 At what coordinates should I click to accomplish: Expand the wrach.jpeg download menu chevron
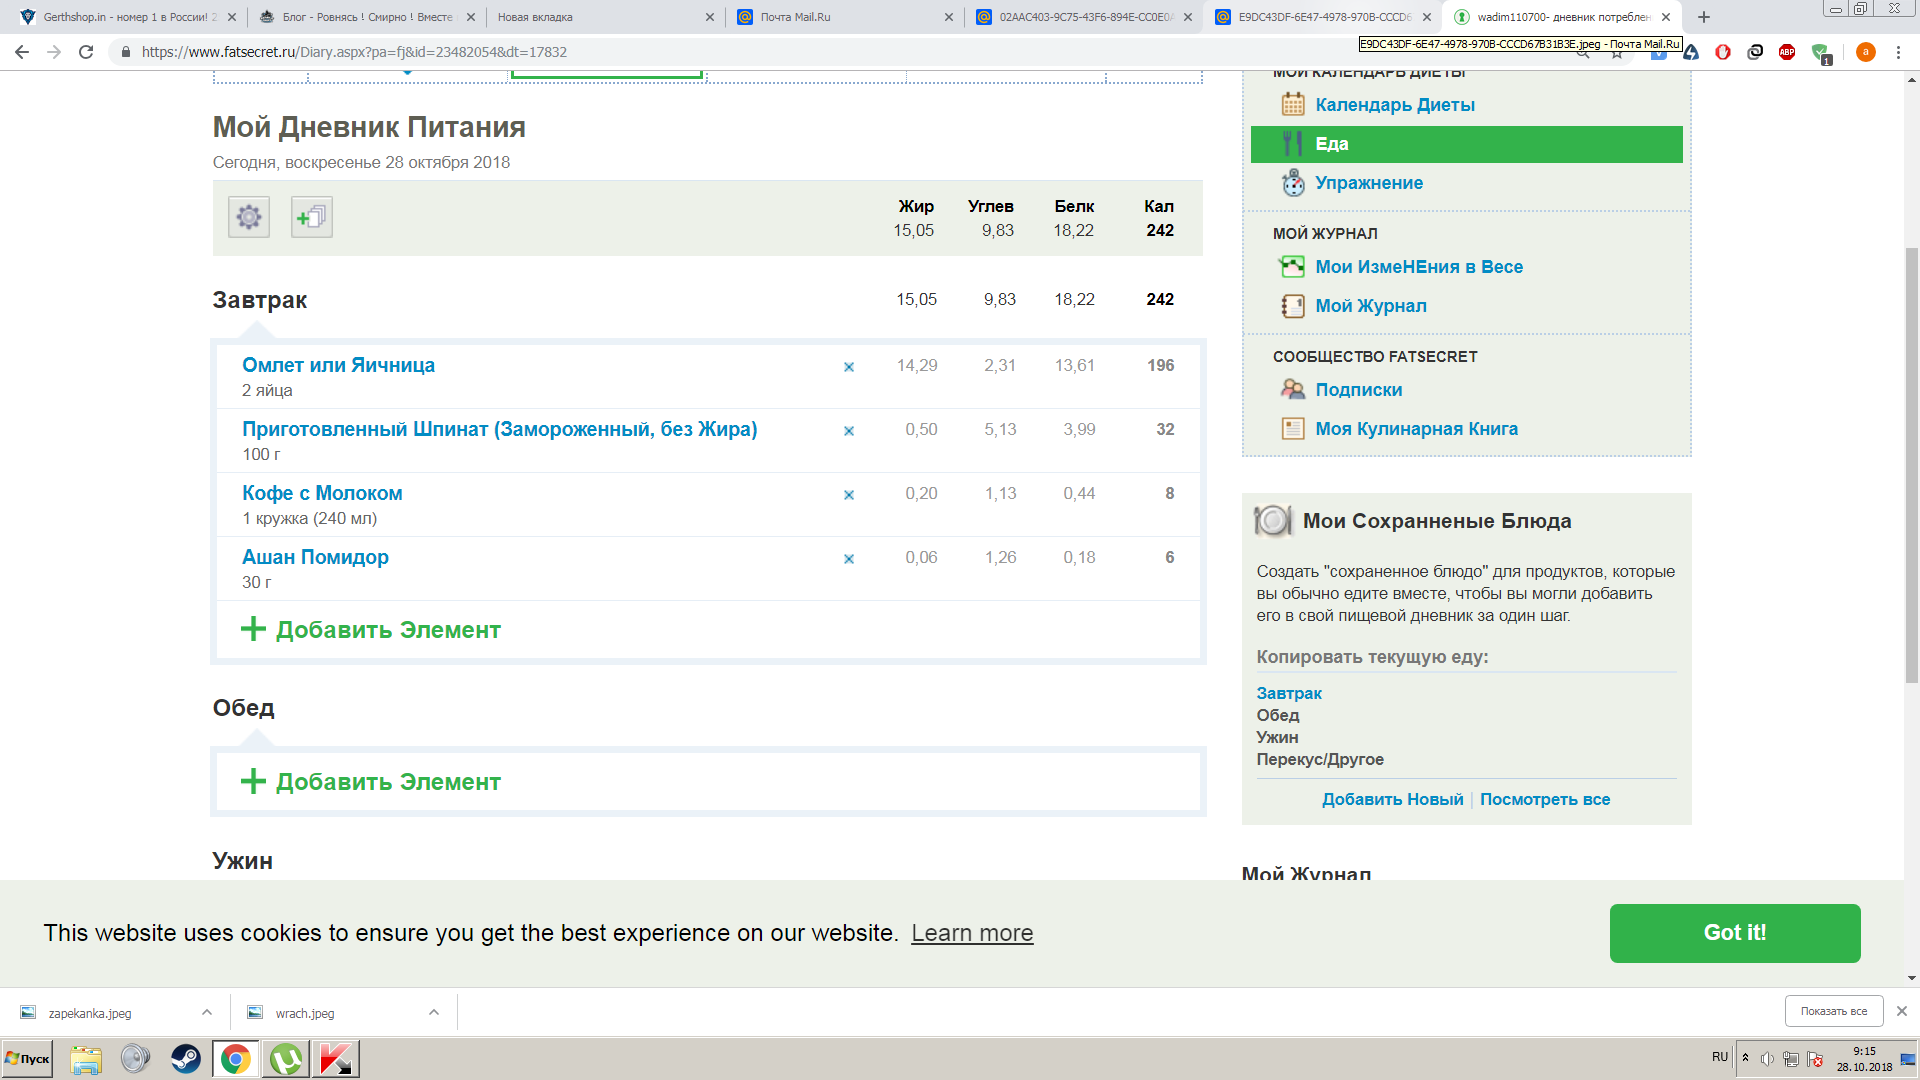click(434, 1012)
